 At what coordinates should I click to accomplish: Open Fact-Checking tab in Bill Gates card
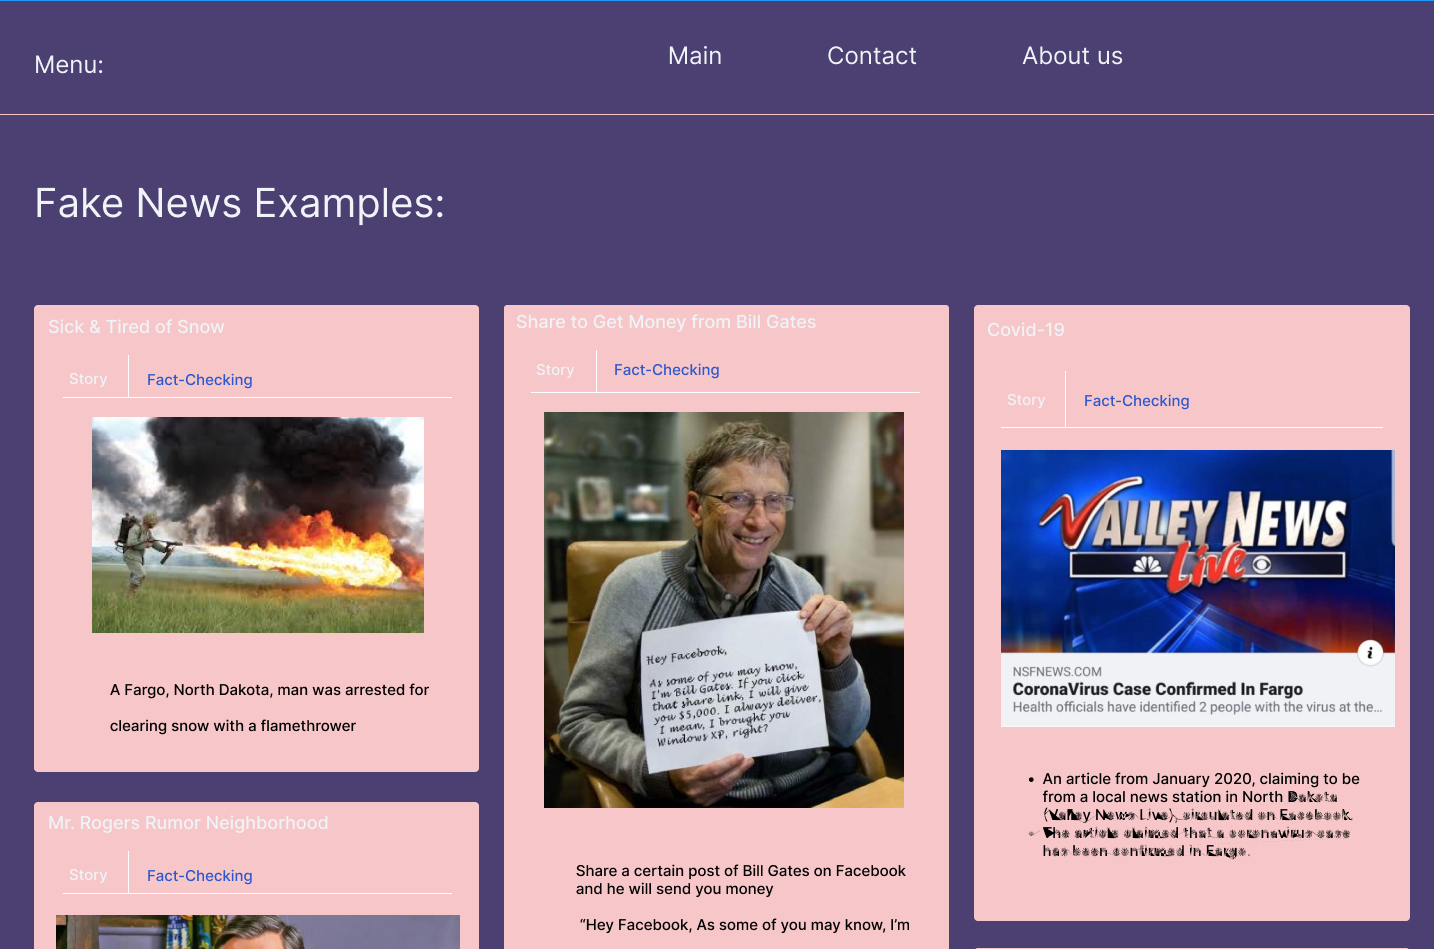tap(667, 370)
